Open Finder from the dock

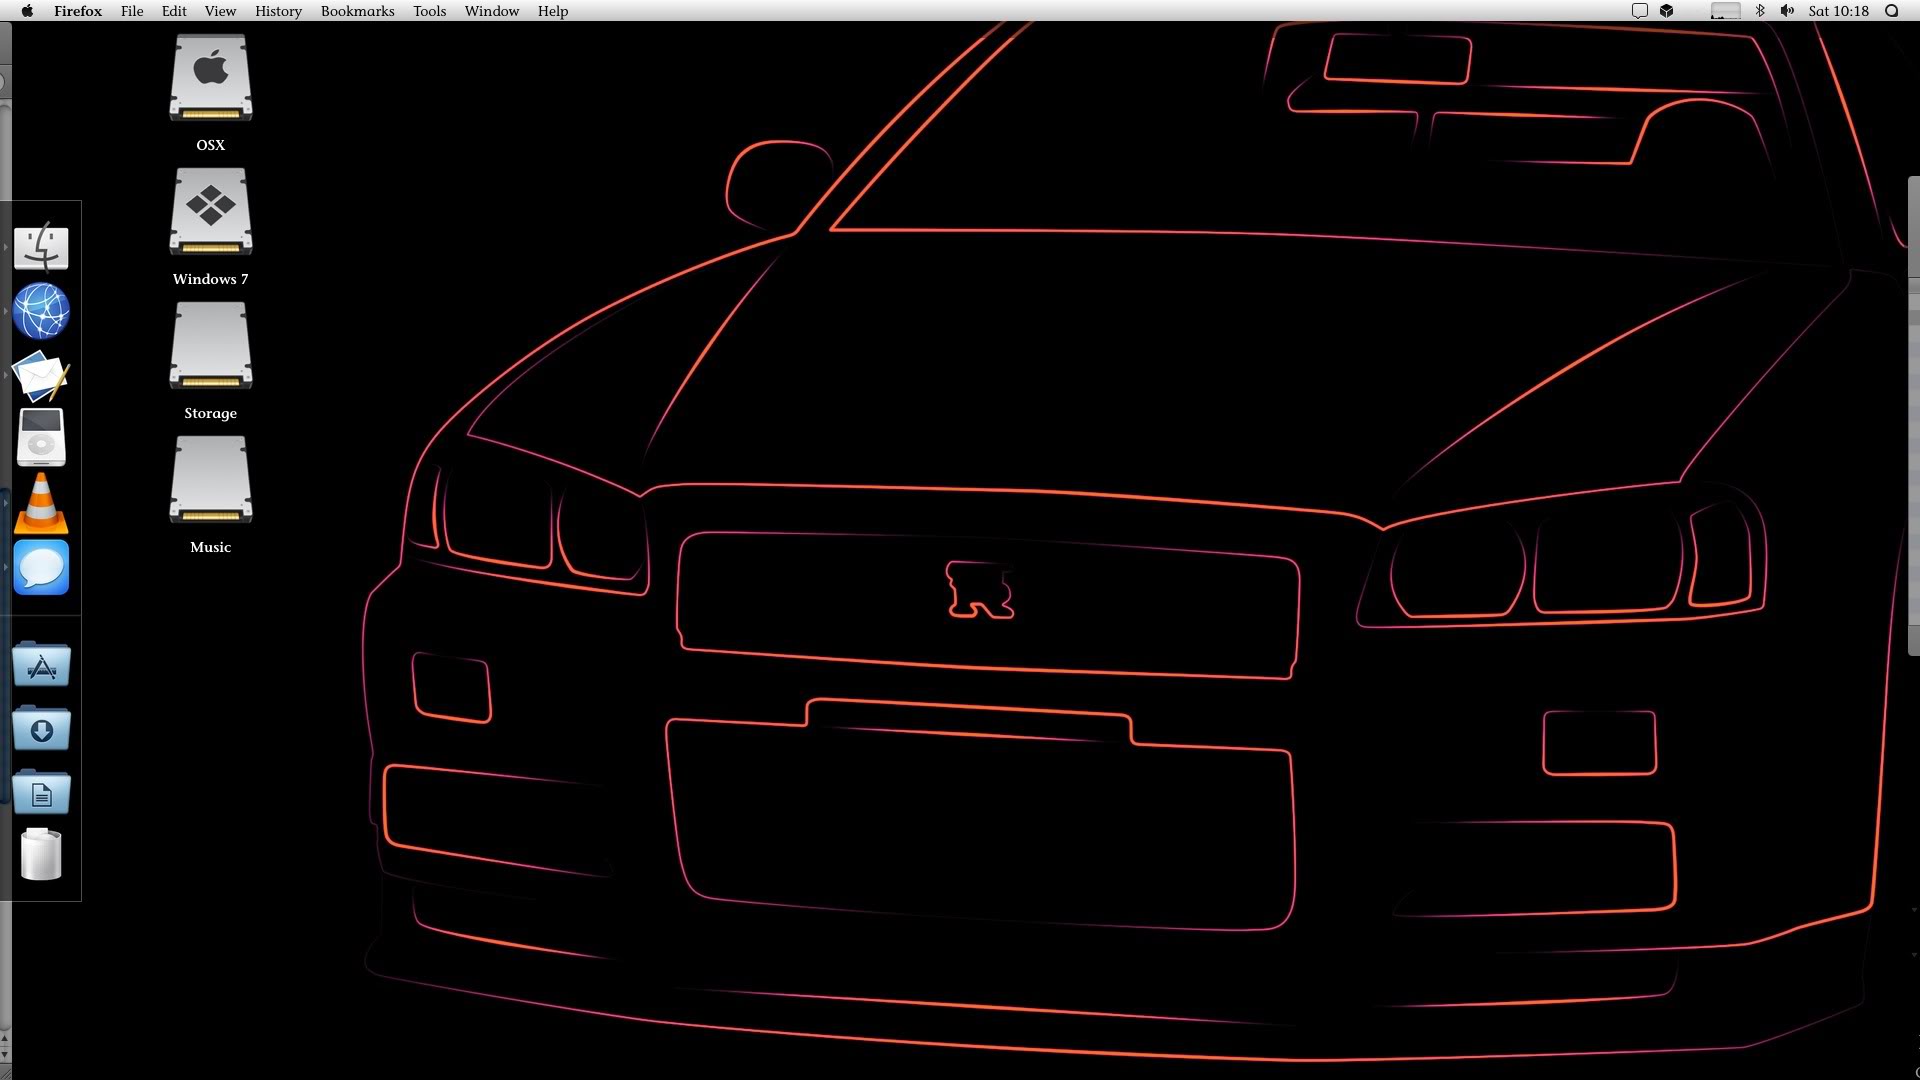41,247
